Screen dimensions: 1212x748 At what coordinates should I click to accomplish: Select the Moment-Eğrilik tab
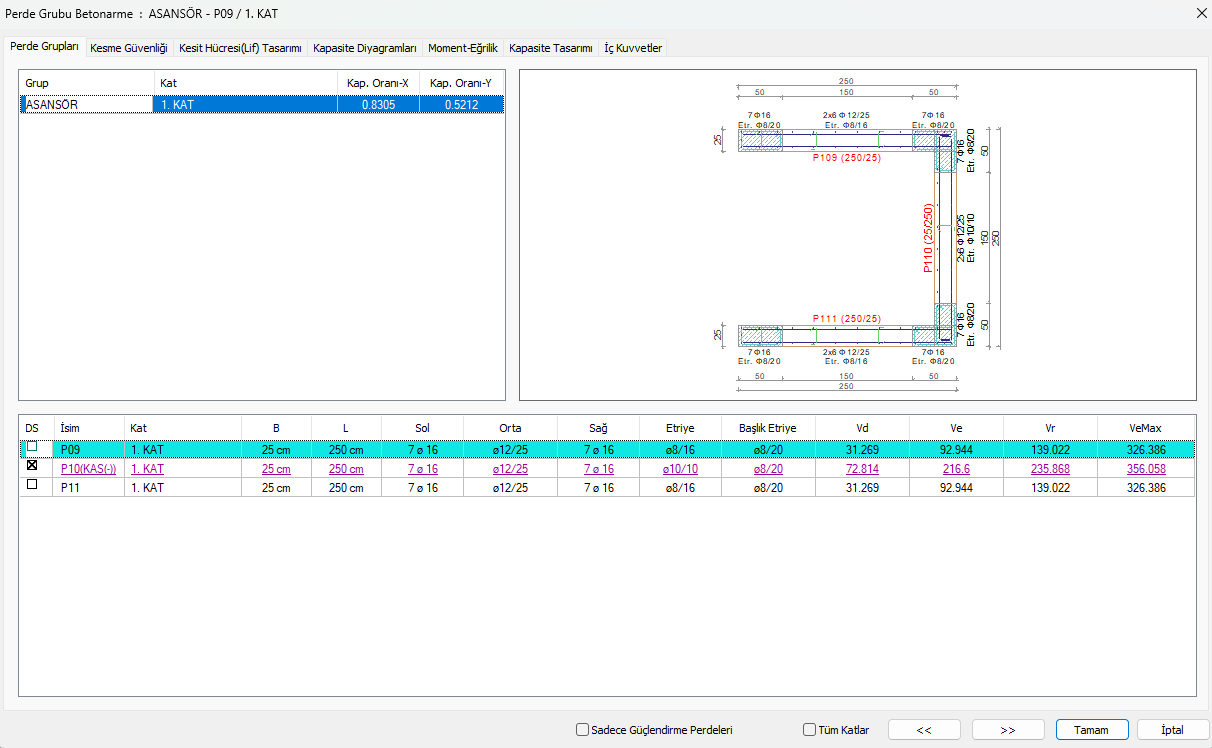coord(462,48)
